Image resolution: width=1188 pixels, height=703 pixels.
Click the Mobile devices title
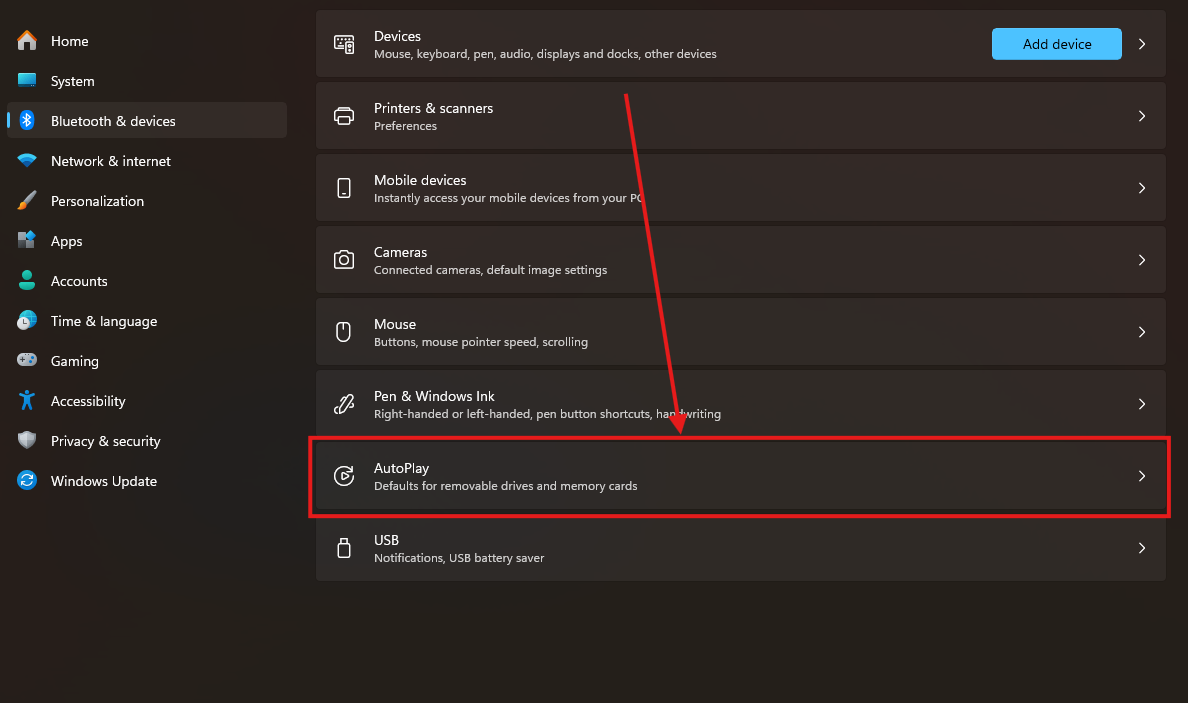pyautogui.click(x=420, y=180)
